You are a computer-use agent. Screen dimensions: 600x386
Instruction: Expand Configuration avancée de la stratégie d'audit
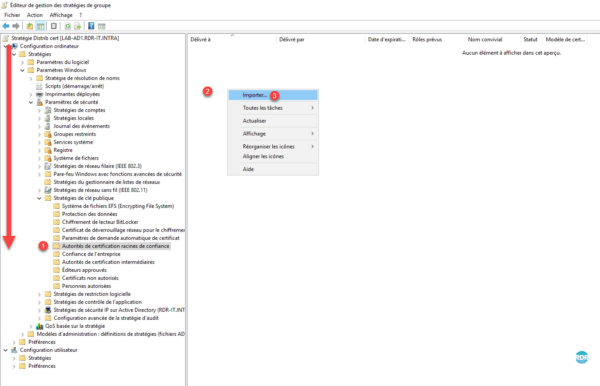39,318
